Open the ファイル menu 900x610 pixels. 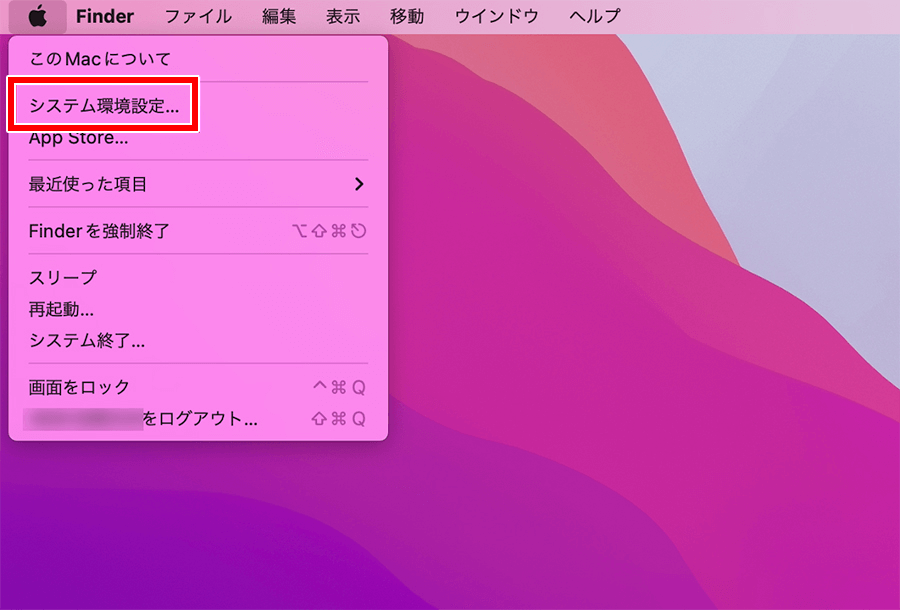point(198,16)
